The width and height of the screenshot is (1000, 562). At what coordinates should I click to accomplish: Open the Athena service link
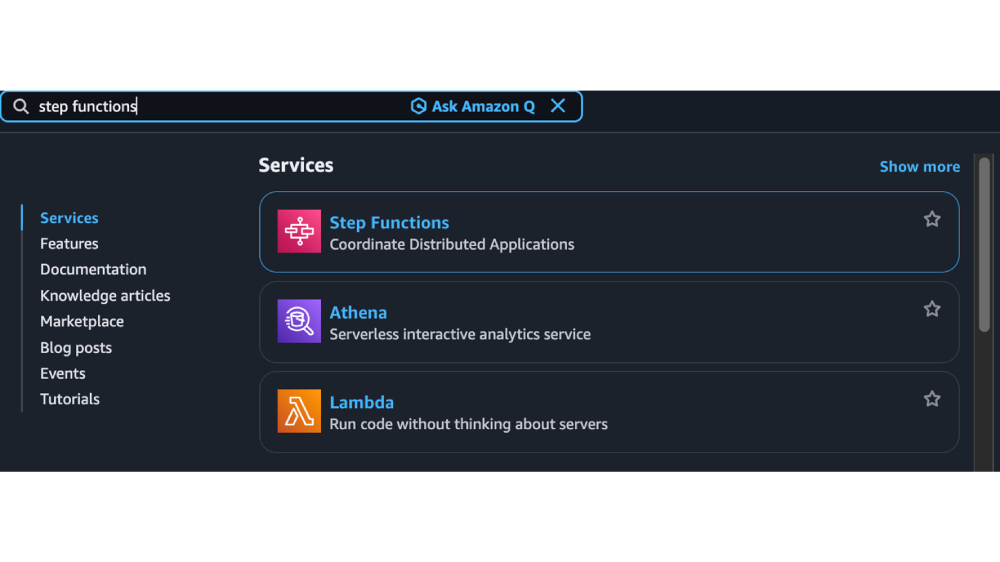point(358,313)
